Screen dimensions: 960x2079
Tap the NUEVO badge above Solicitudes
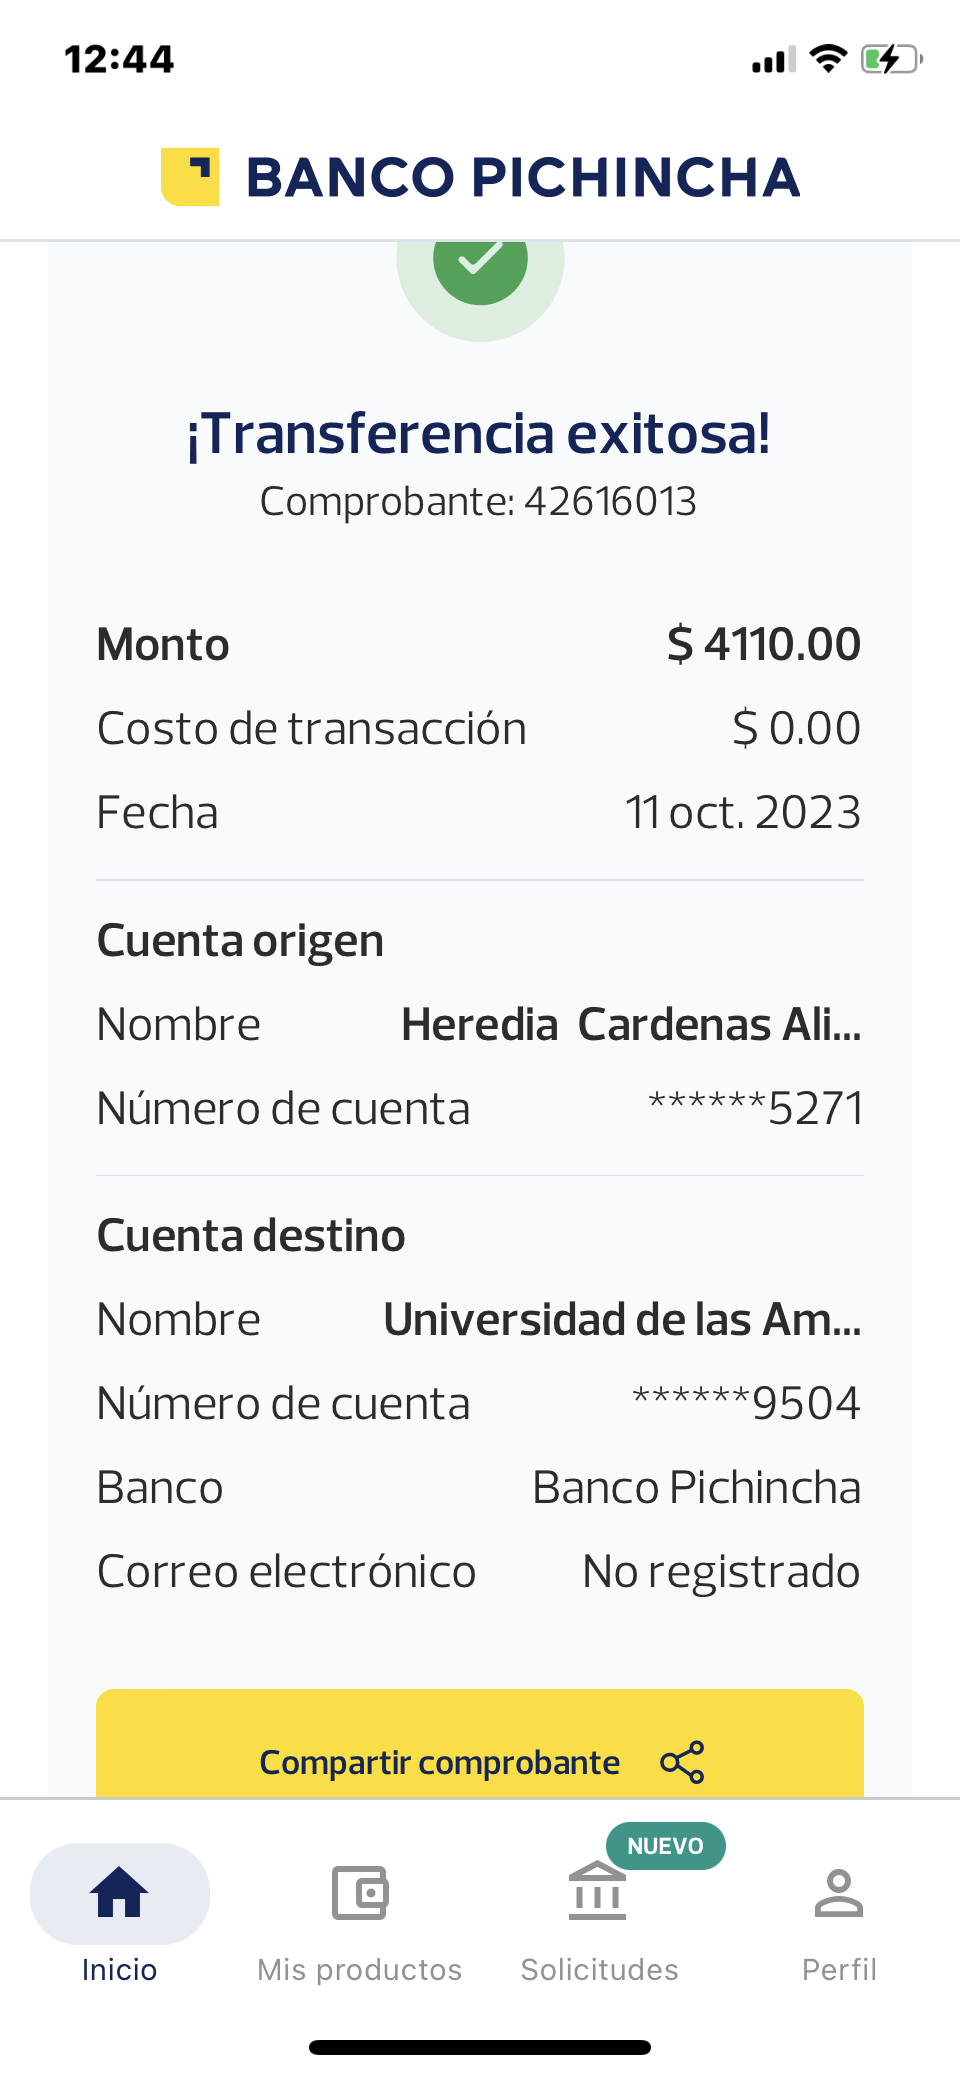(x=665, y=1846)
